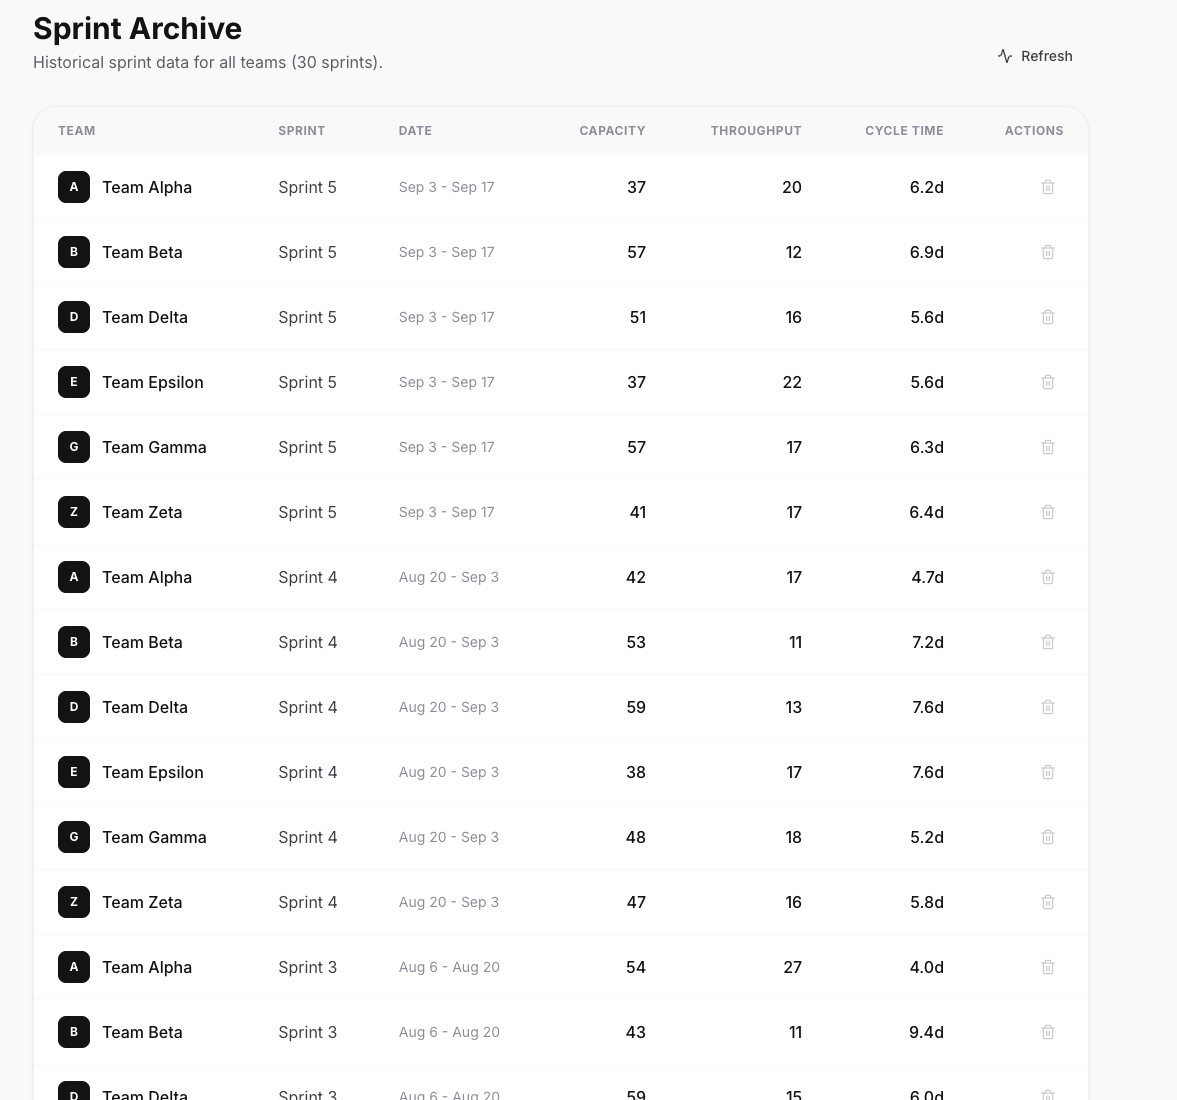Delete Team Zeta Sprint 5 row
This screenshot has width=1177, height=1100.
point(1048,512)
